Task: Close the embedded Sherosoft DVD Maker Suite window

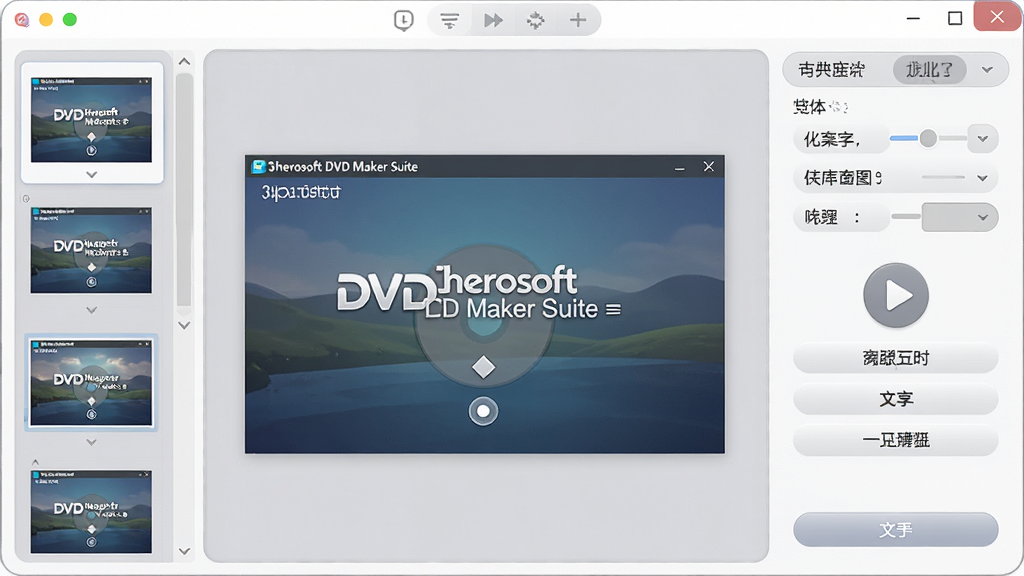Action: point(709,167)
